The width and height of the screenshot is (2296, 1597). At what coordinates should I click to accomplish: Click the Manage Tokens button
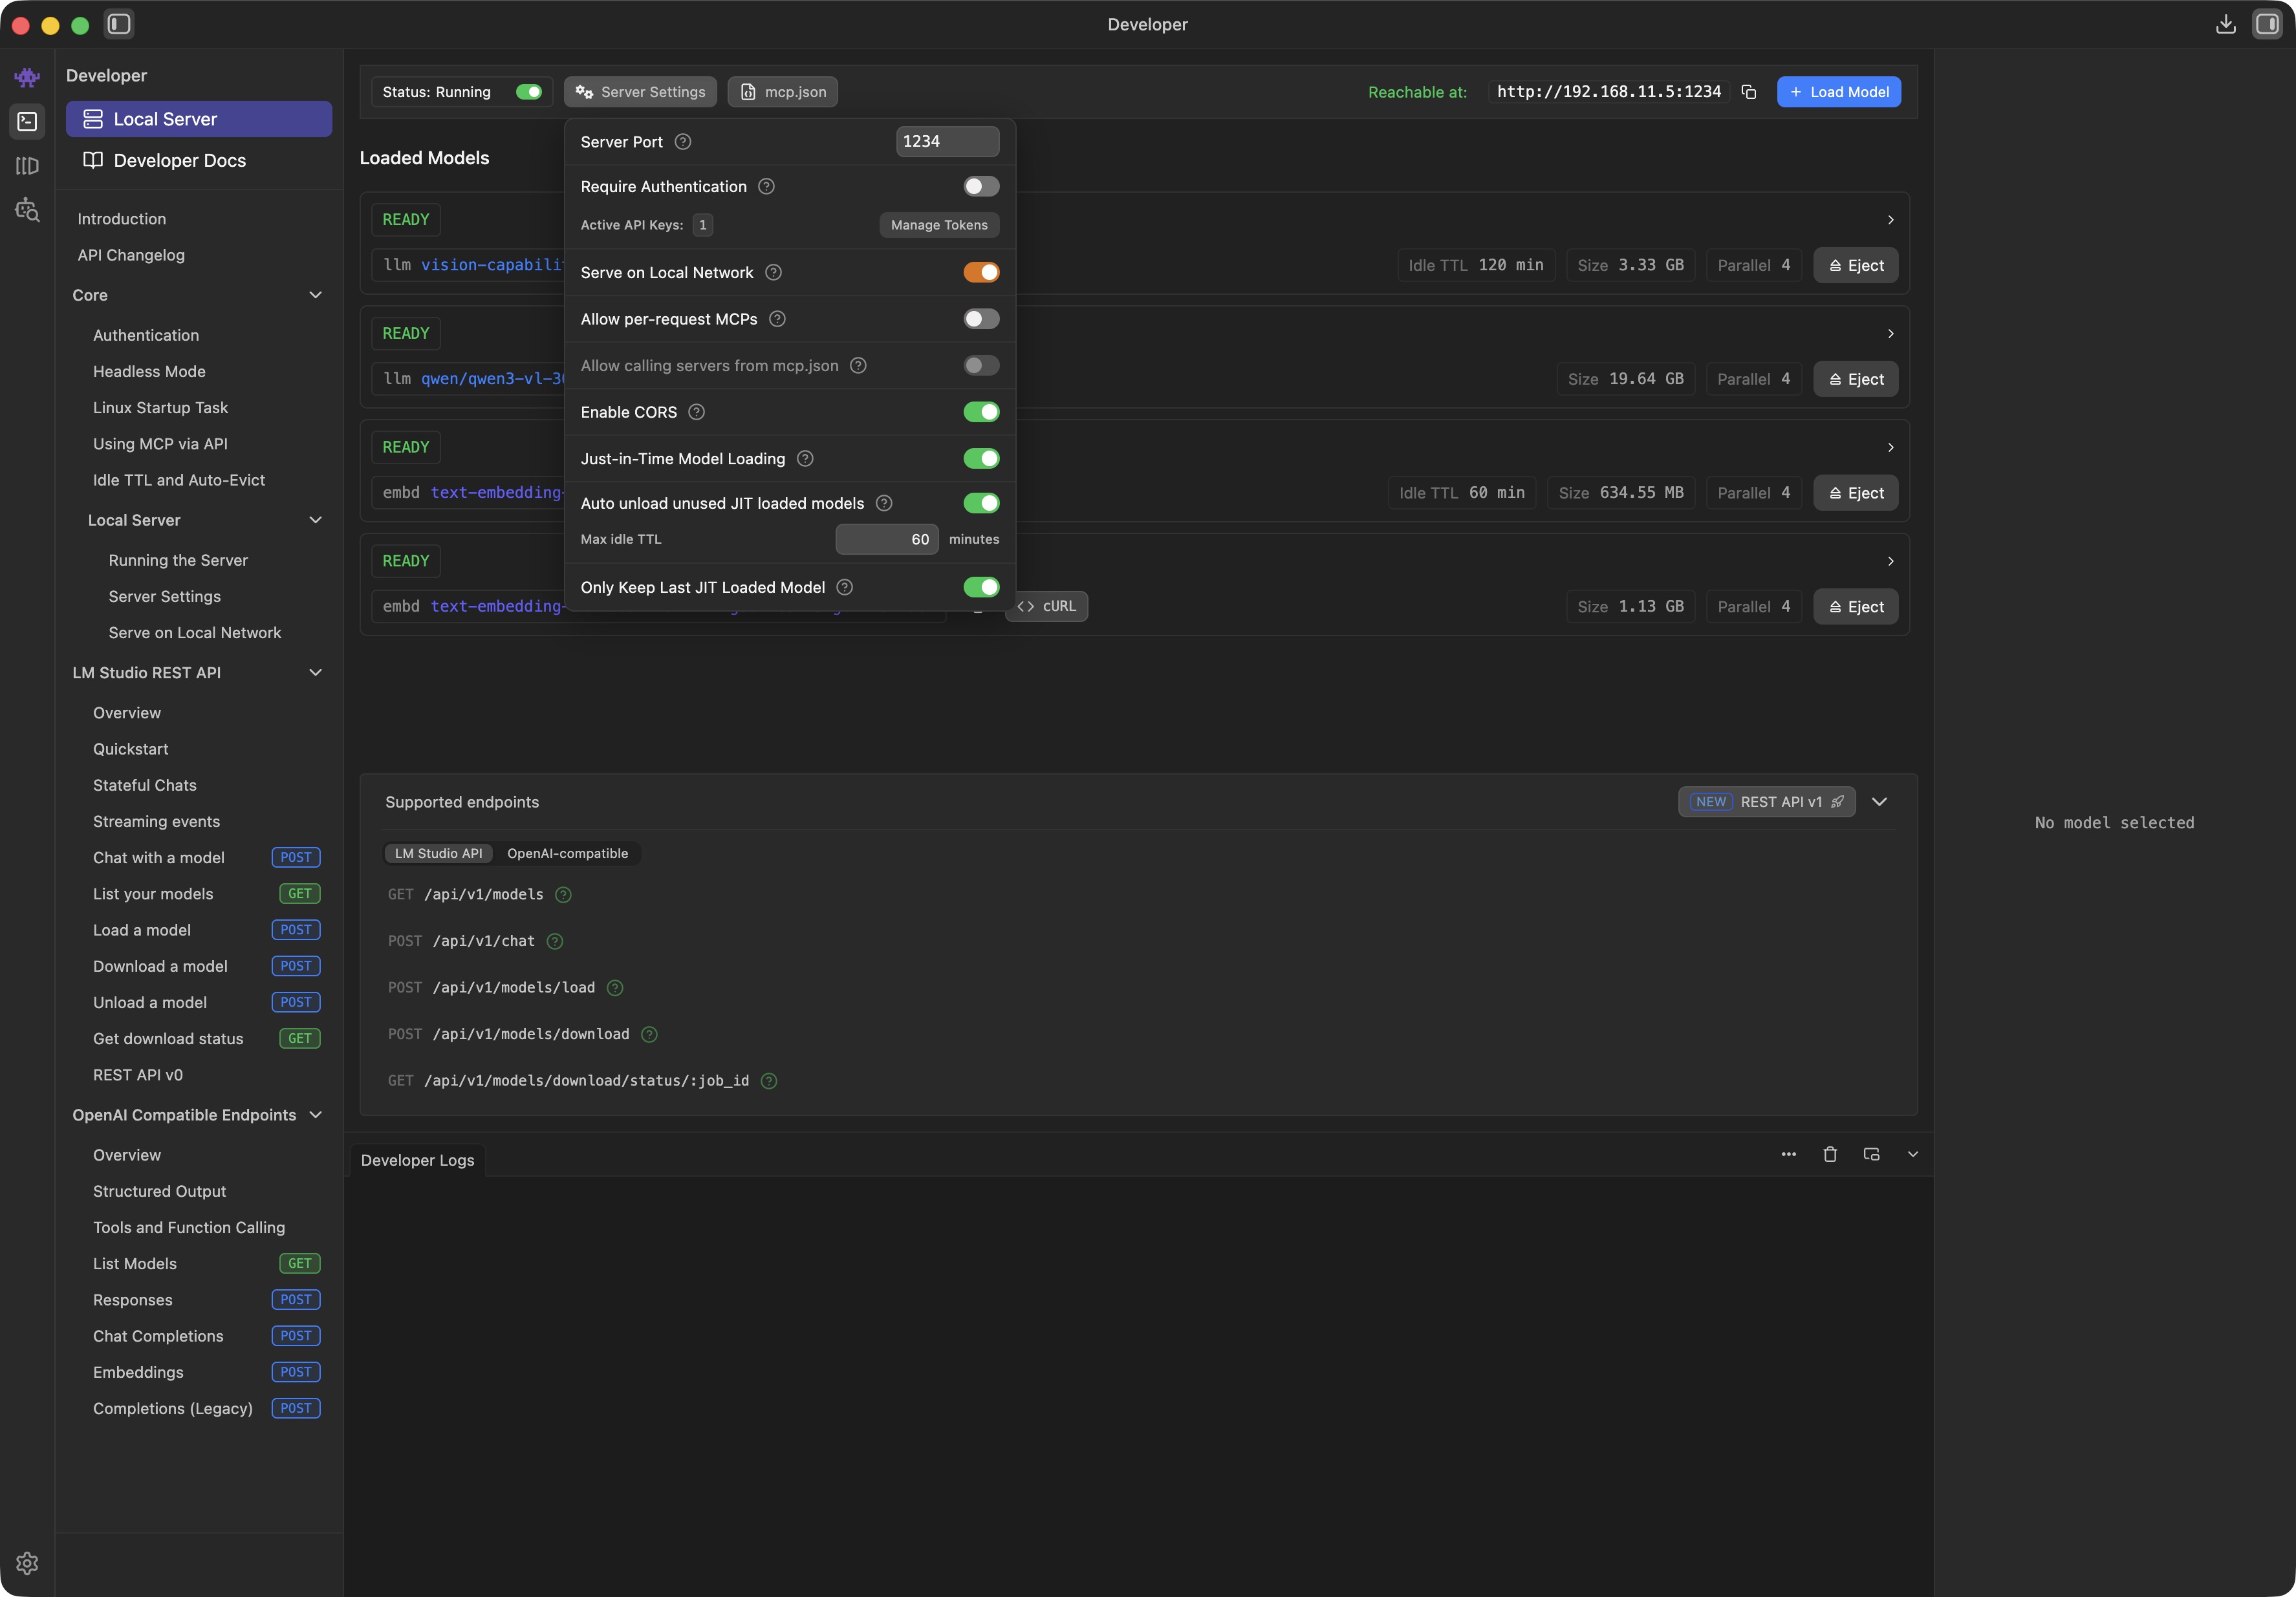938,225
